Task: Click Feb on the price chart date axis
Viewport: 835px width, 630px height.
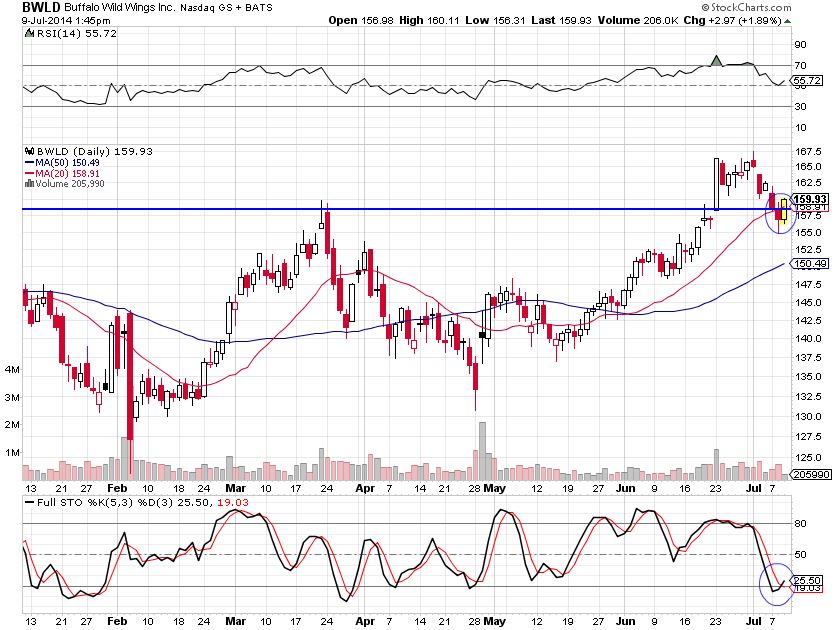Action: (x=117, y=488)
